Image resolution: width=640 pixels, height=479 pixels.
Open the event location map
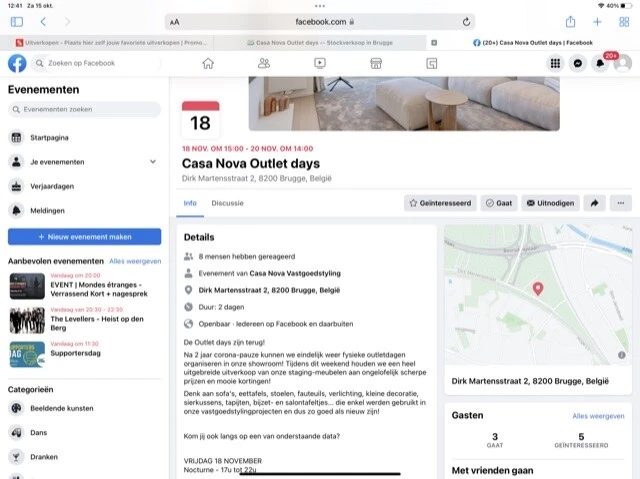point(538,295)
